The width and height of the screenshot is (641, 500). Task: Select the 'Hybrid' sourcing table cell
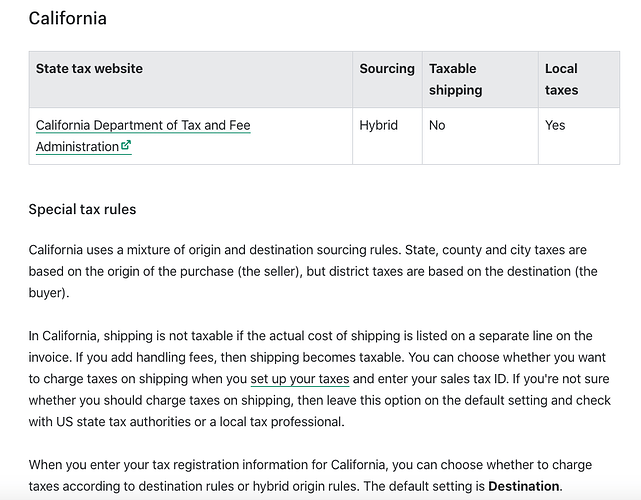coord(379,125)
